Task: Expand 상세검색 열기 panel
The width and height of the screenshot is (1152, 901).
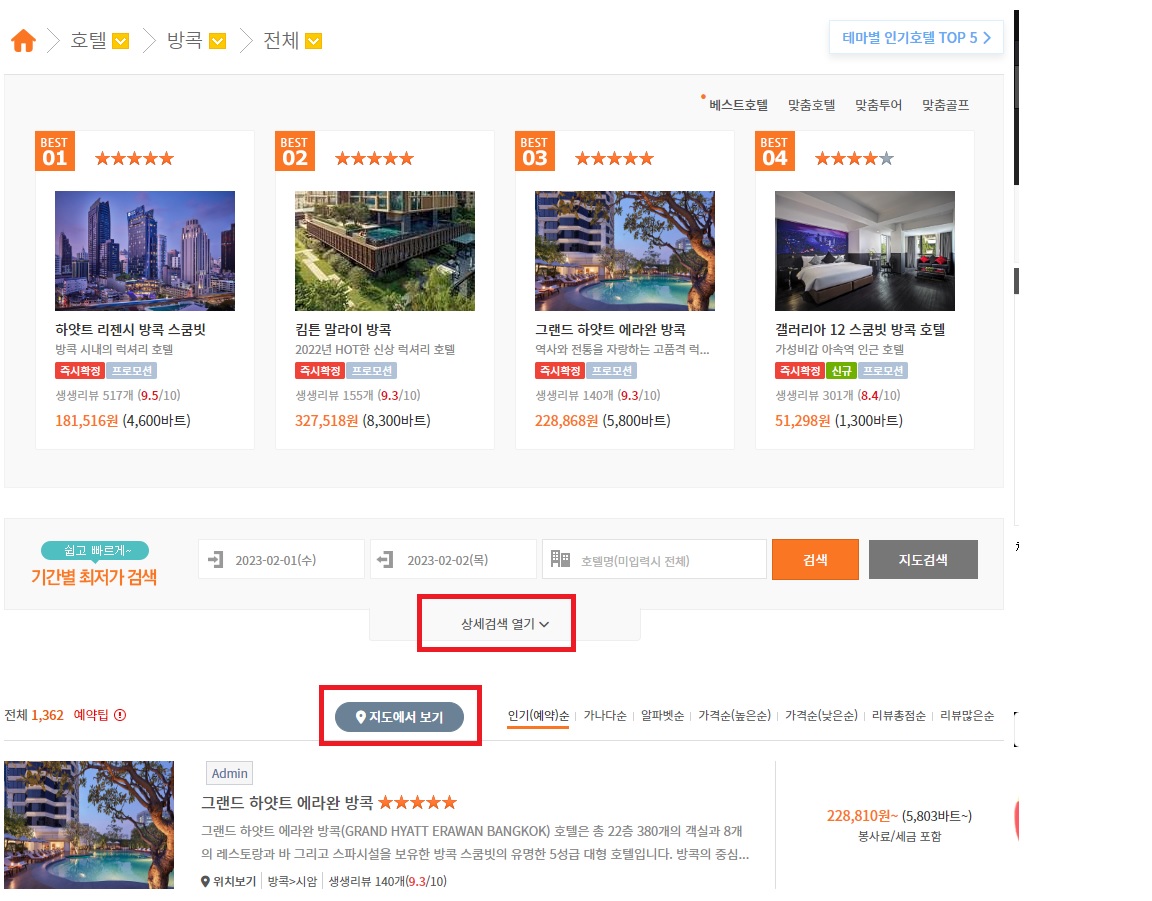Action: [505, 624]
